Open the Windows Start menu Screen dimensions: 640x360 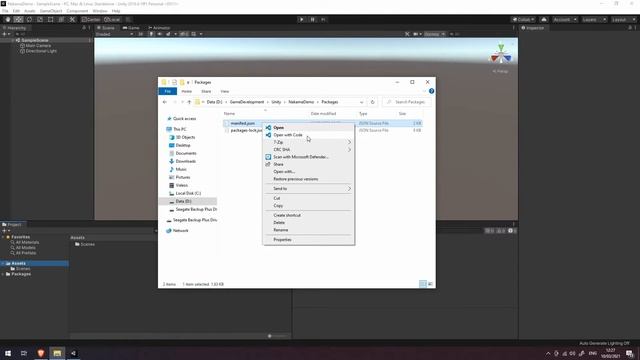pos(8,353)
